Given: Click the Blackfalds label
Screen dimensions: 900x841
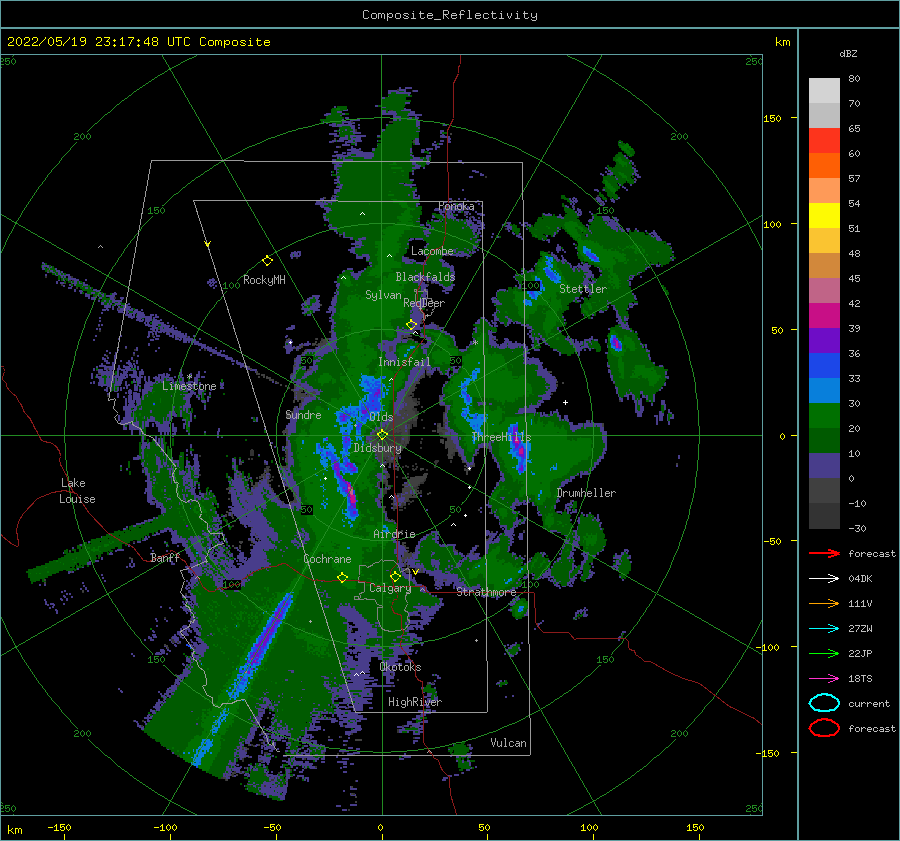Looking at the screenshot, I should click(x=425, y=277).
